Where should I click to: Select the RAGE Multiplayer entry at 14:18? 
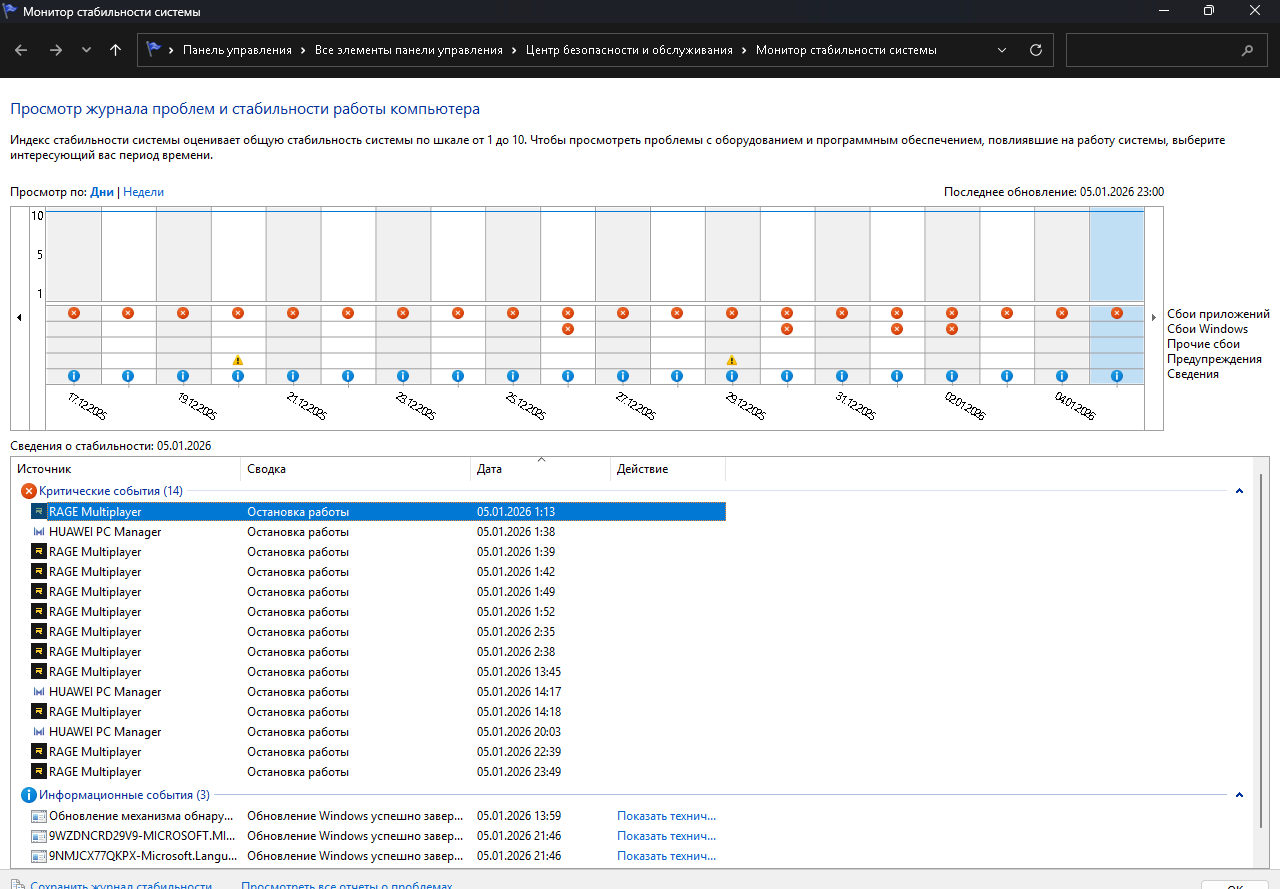point(377,712)
